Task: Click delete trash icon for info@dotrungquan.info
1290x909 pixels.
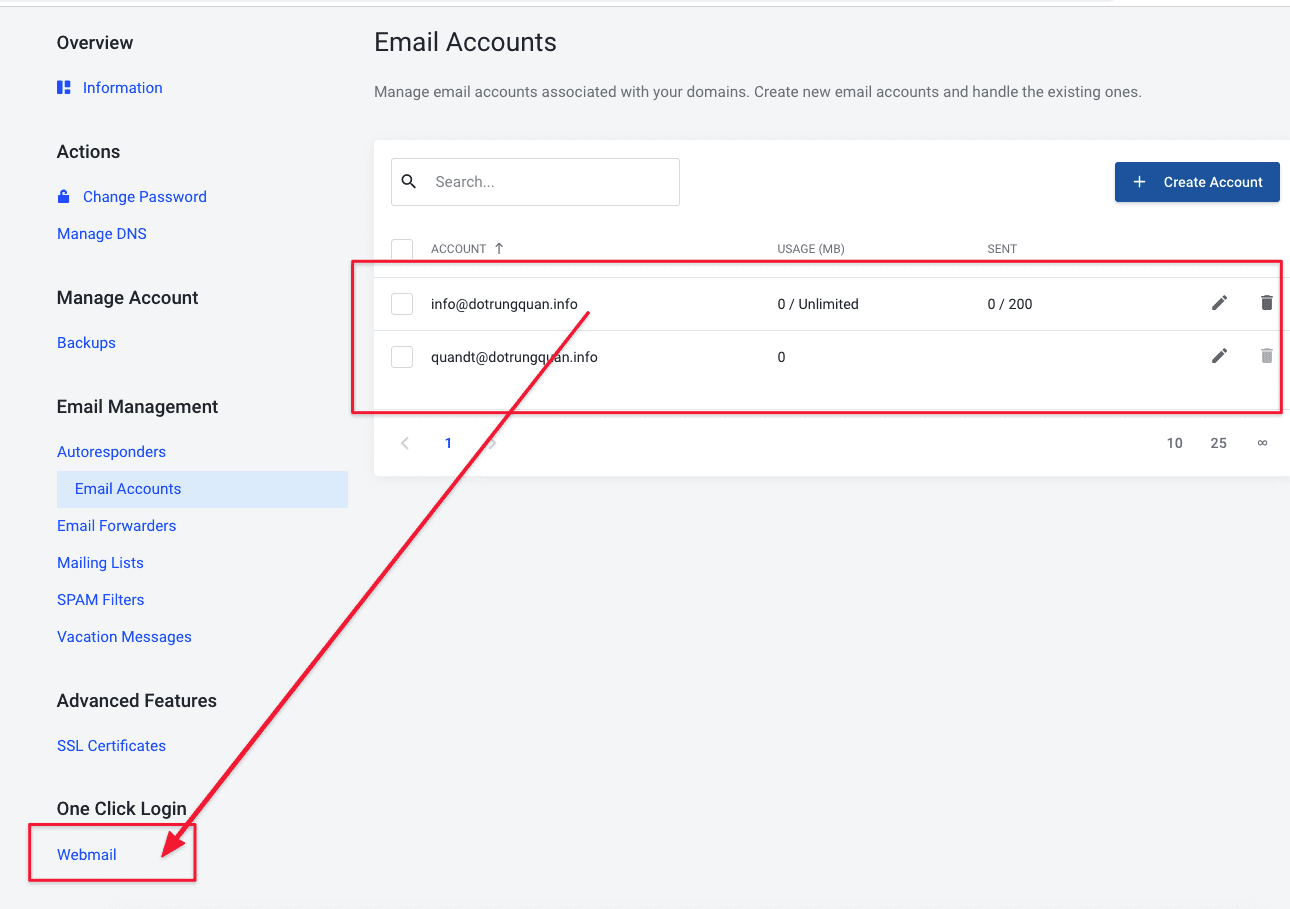Action: pos(1266,303)
